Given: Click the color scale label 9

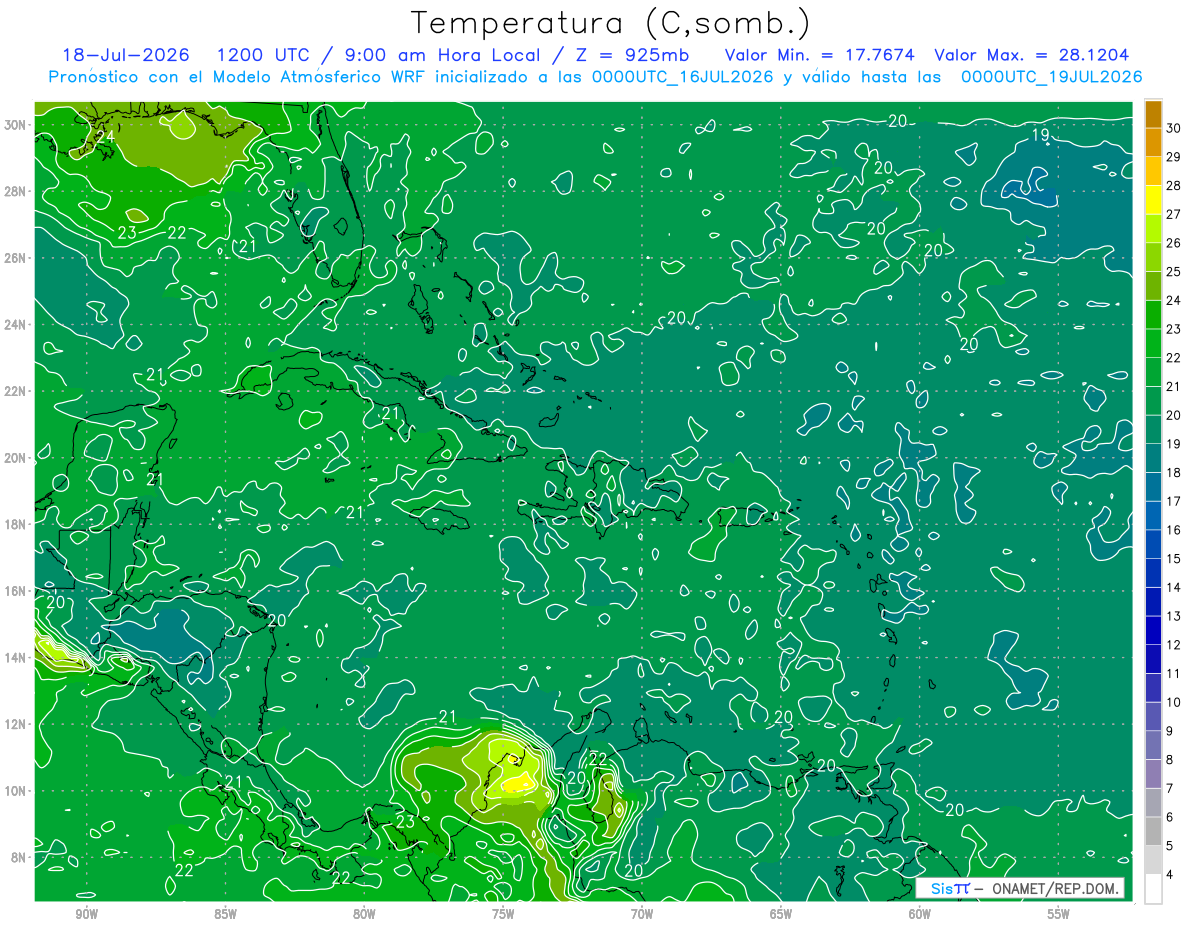Looking at the screenshot, I should point(1171,731).
